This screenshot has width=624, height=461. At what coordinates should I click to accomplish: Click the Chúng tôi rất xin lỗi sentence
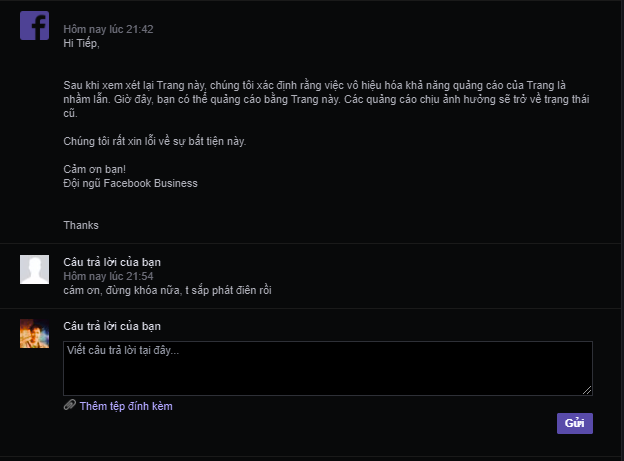point(154,141)
